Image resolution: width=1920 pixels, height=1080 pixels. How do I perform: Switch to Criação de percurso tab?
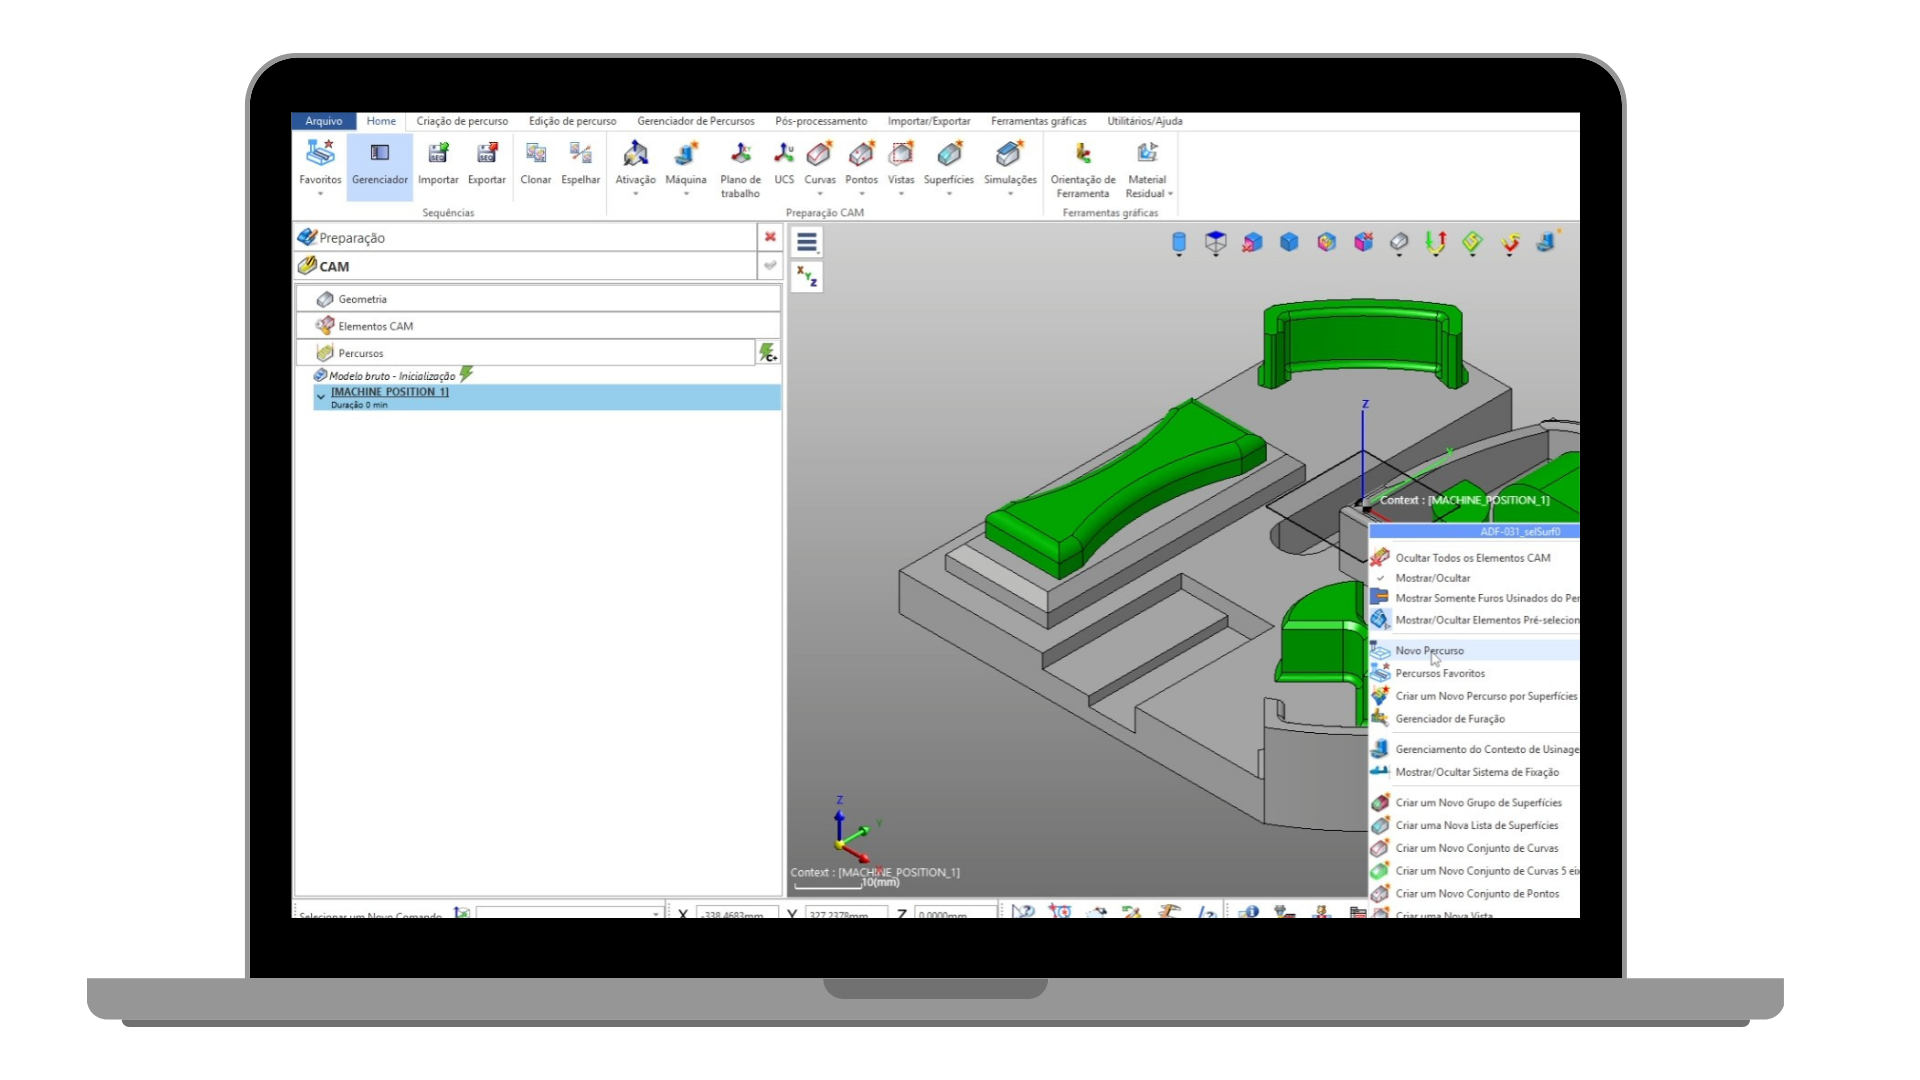[x=462, y=121]
